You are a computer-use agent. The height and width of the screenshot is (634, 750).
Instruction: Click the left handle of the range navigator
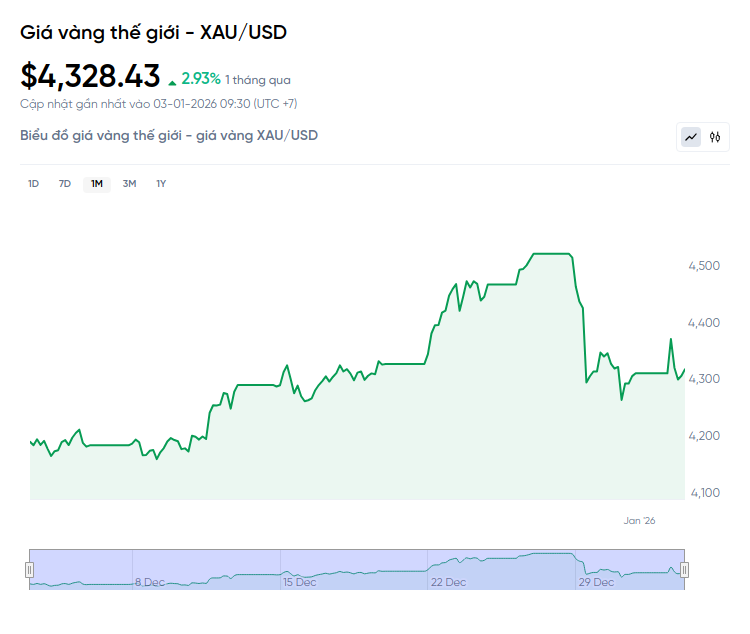click(x=30, y=569)
